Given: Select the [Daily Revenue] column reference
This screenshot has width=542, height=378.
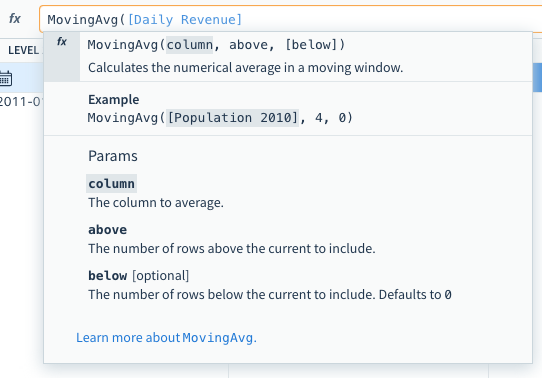Looking at the screenshot, I should 185,20.
